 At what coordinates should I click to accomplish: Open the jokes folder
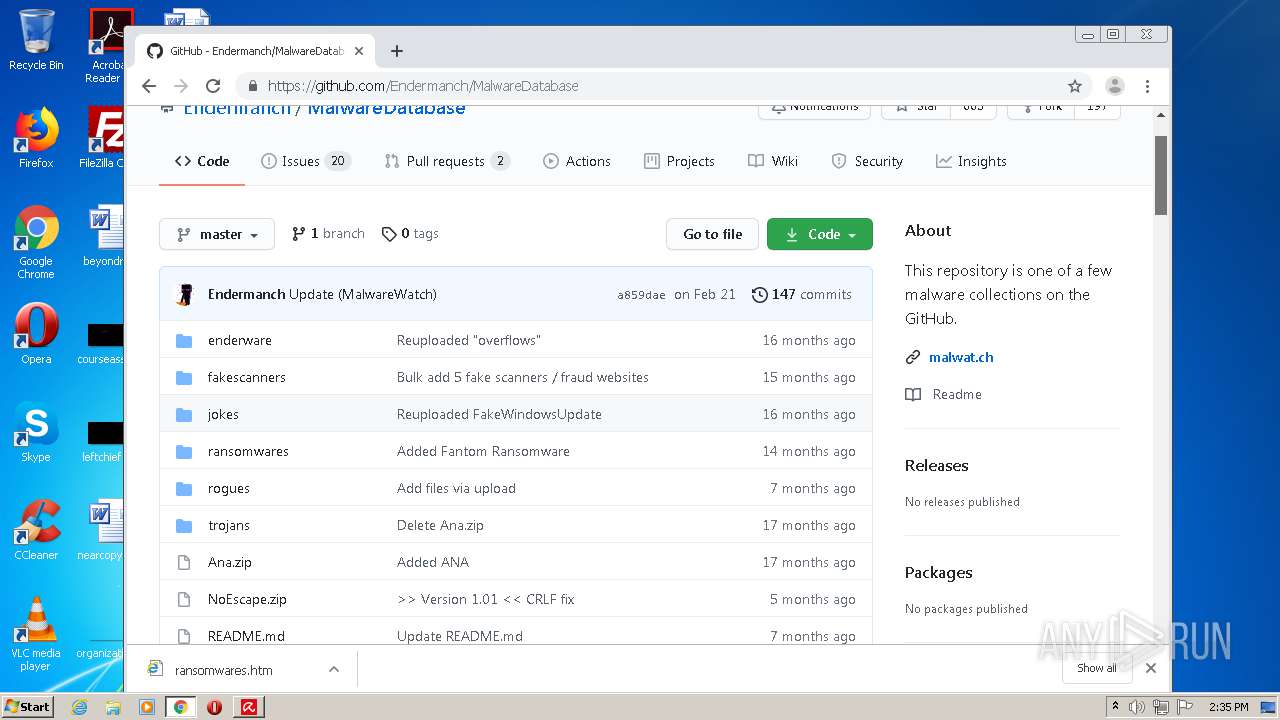coord(223,414)
